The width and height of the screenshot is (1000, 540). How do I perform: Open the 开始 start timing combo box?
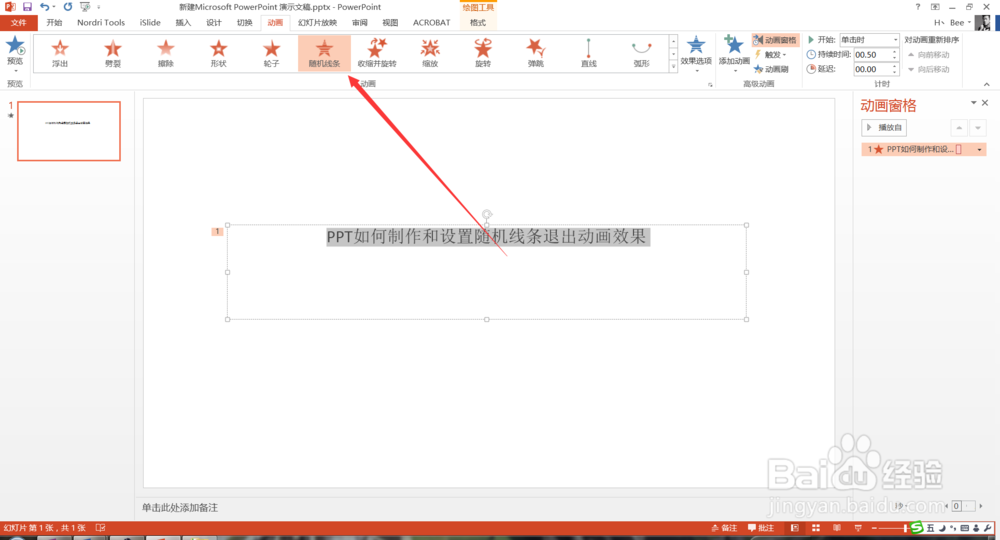click(x=869, y=40)
